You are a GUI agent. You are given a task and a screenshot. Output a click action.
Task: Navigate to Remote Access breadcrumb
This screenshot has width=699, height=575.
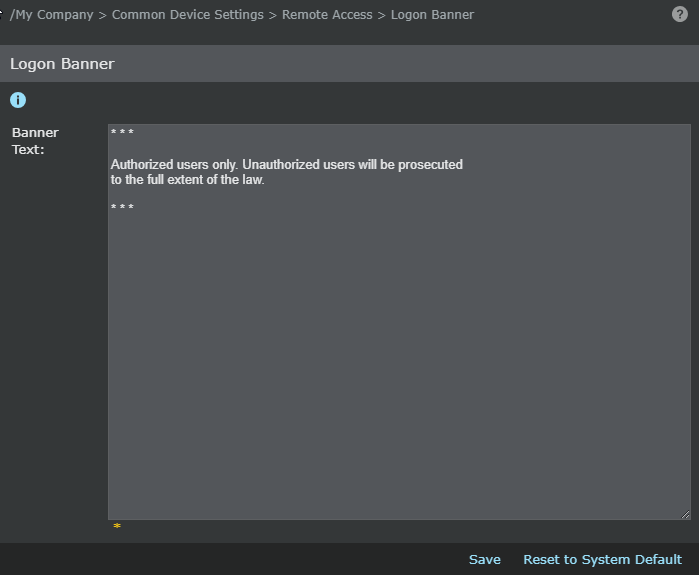[x=327, y=15]
